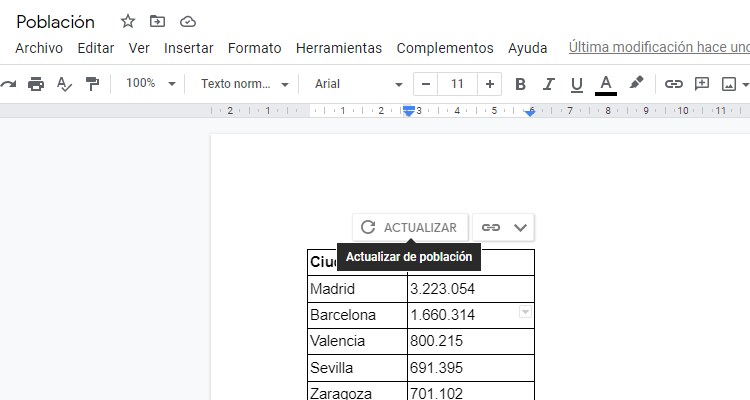Toggle italic formatting
Image resolution: width=750 pixels, height=400 pixels.
(548, 84)
